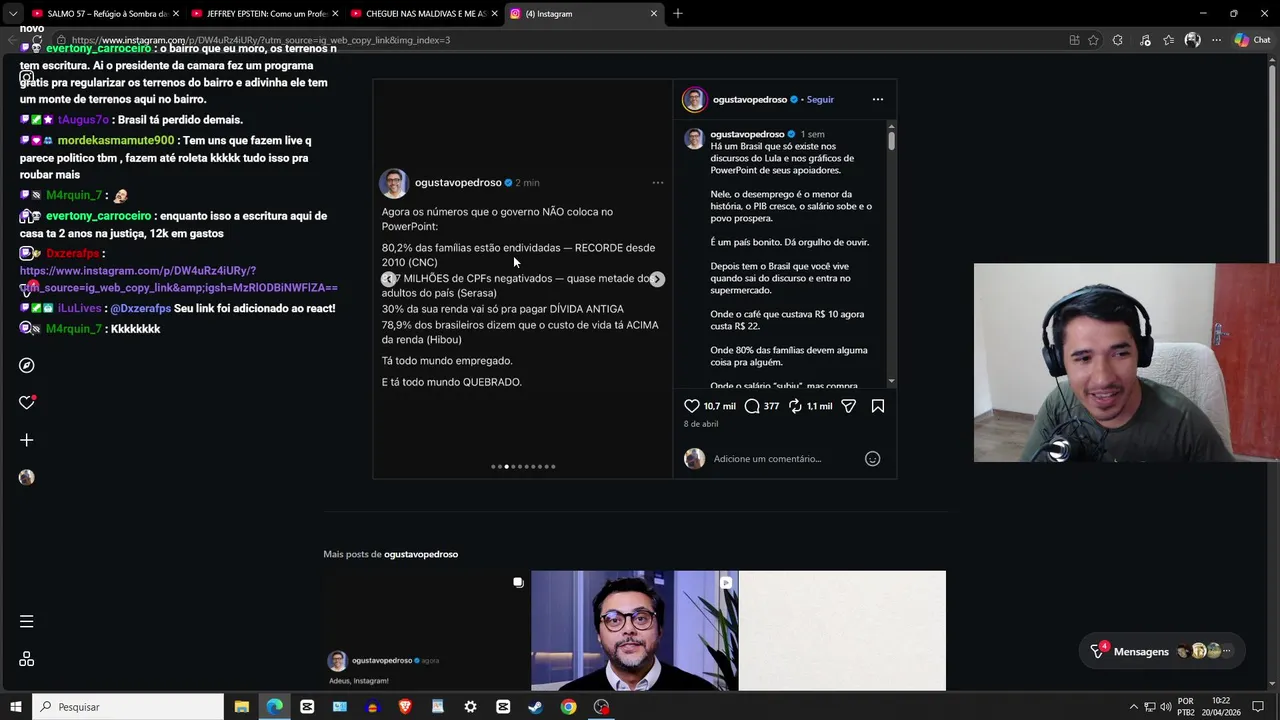Open Steam from the taskbar
1280x720 pixels.
click(x=535, y=707)
